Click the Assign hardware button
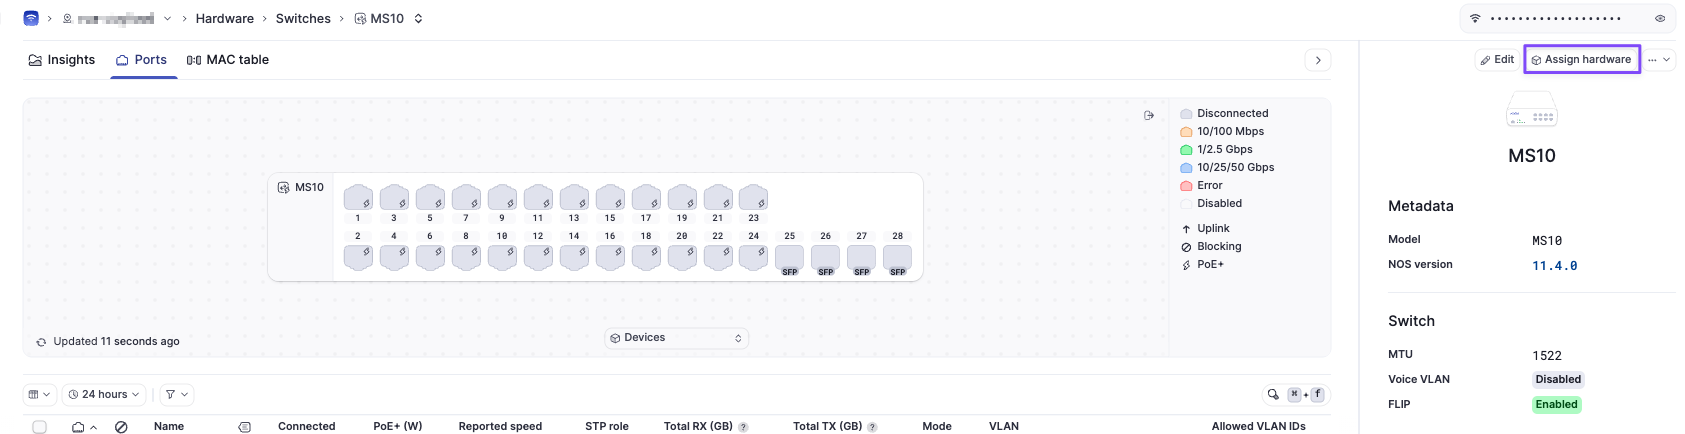The width and height of the screenshot is (1685, 434). click(x=1582, y=60)
